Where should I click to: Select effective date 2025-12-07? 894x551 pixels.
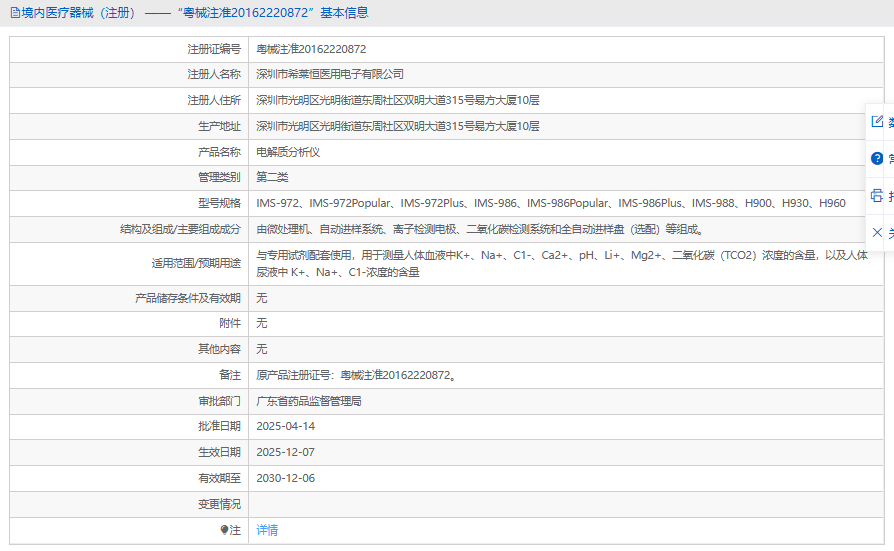coord(285,452)
